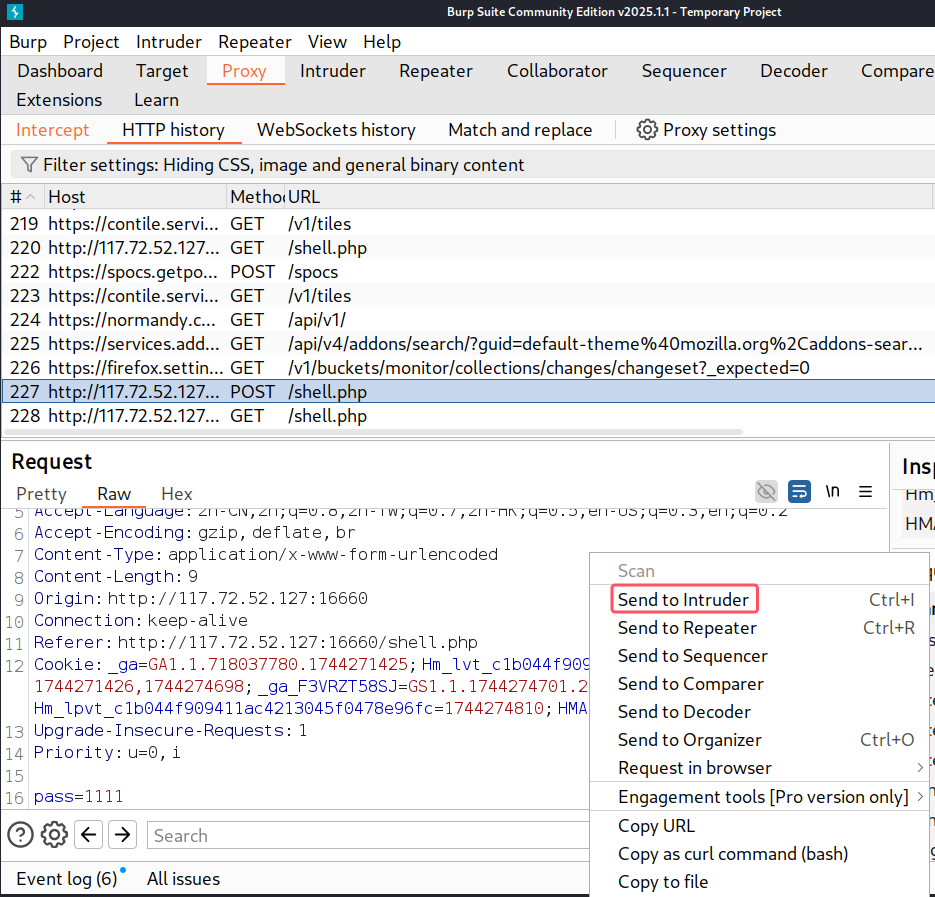
Task: Switch request view to Pretty
Action: (x=41, y=493)
